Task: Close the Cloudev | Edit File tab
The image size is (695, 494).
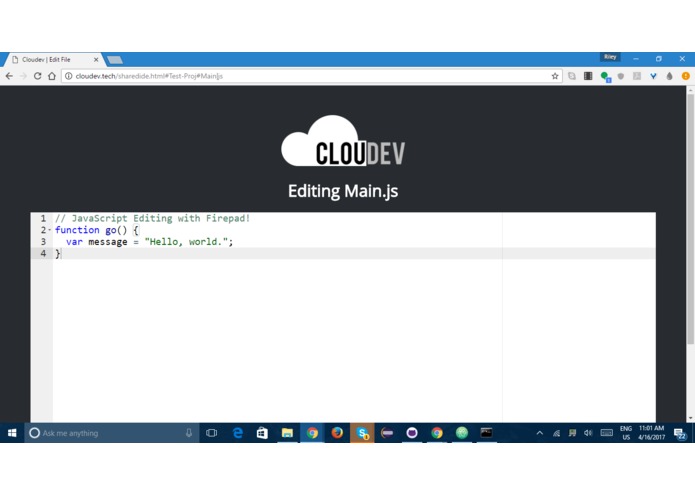Action: [x=96, y=59]
